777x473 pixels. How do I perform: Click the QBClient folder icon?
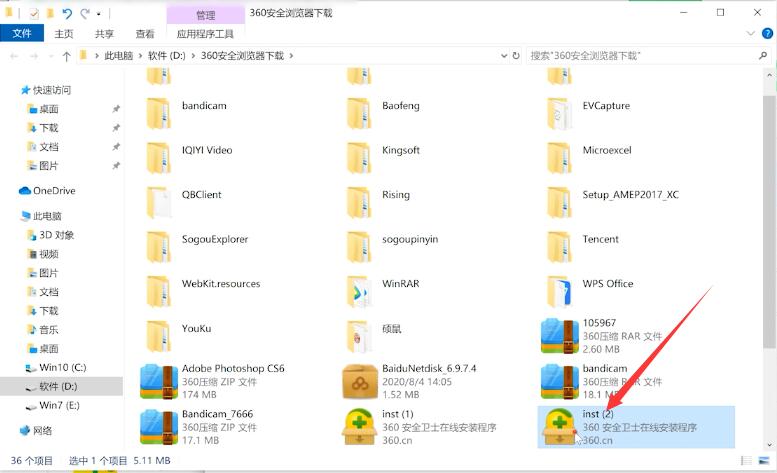pos(159,203)
